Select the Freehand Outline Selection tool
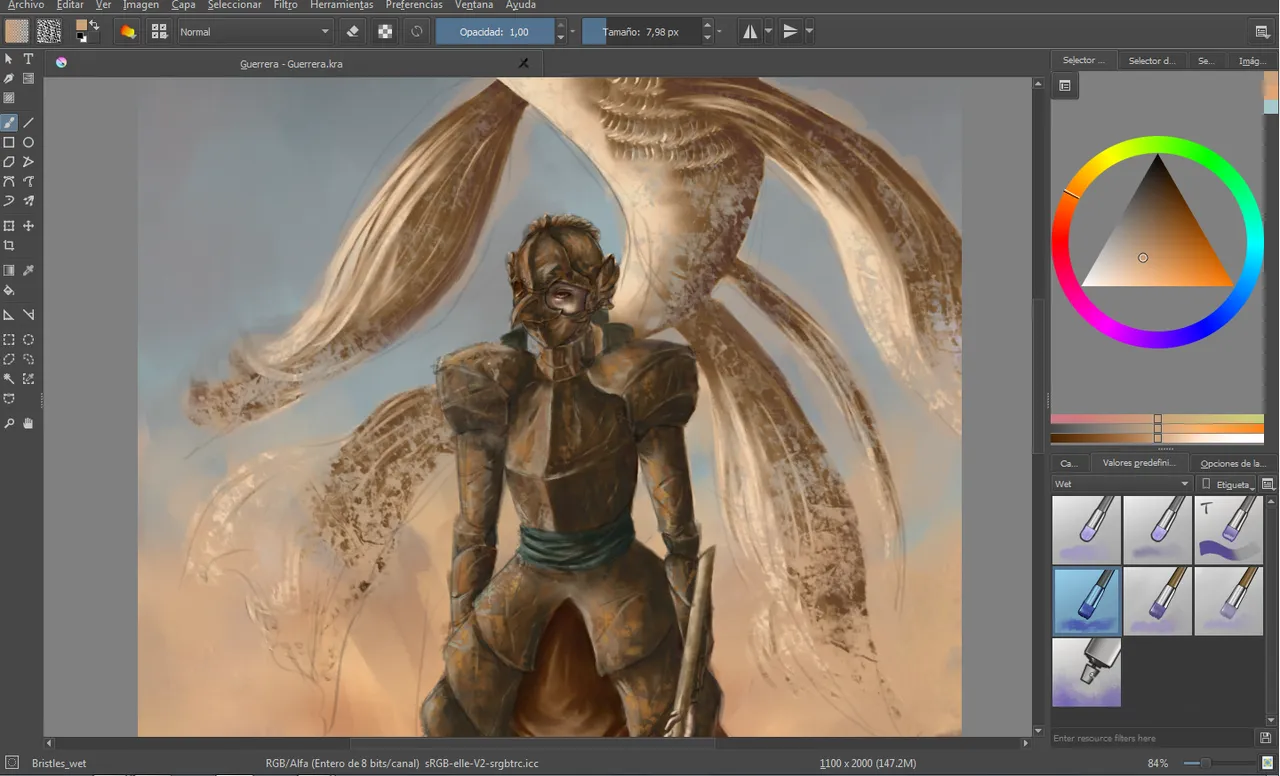Screen dimensions: 1280x776 tap(29, 359)
